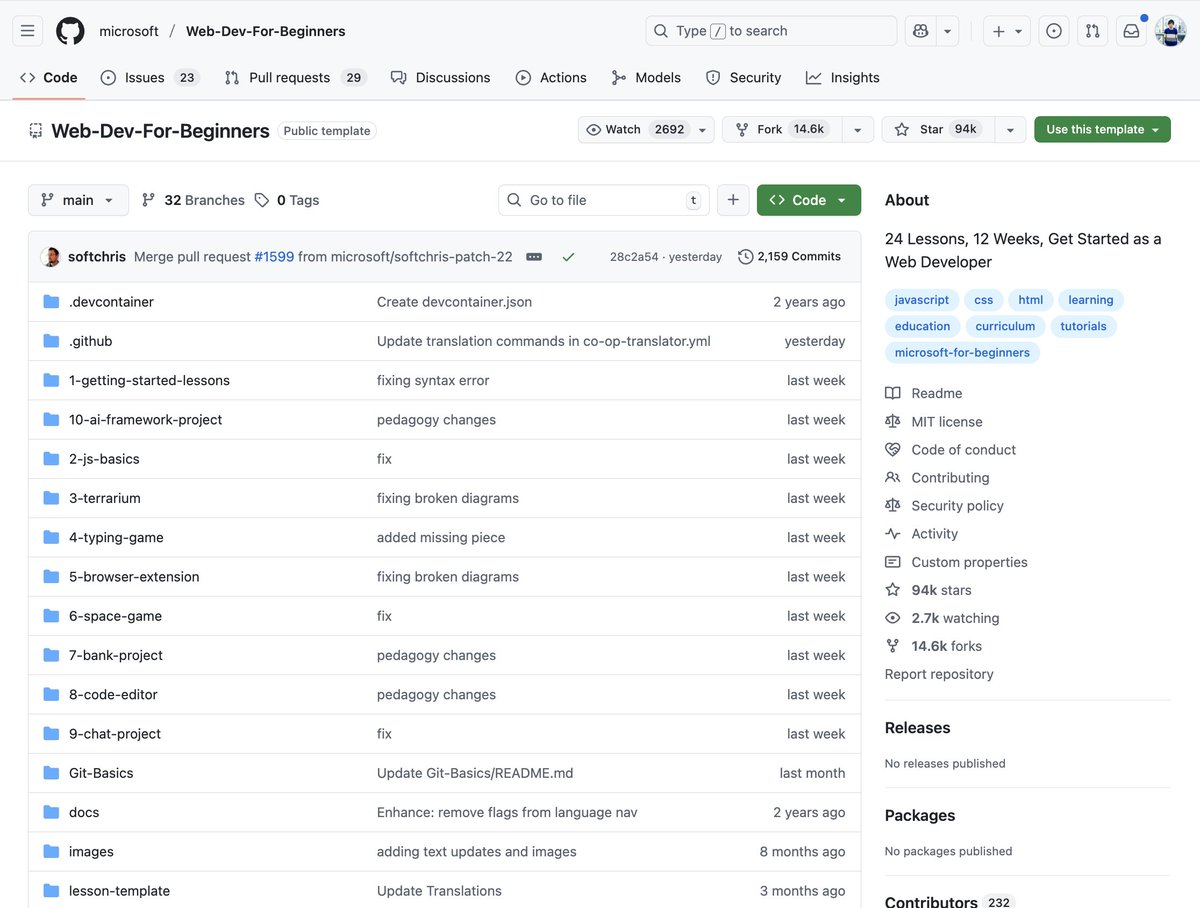Viewport: 1200px width, 908px height.
Task: Go to the GitHub home logo
Action: 70,31
